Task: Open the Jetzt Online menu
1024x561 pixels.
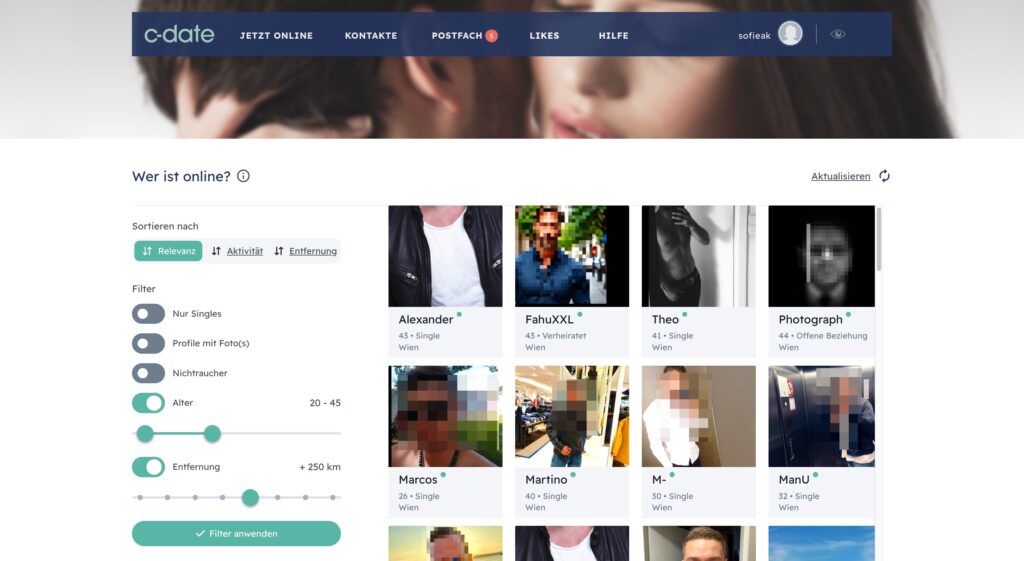Action: tap(276, 36)
